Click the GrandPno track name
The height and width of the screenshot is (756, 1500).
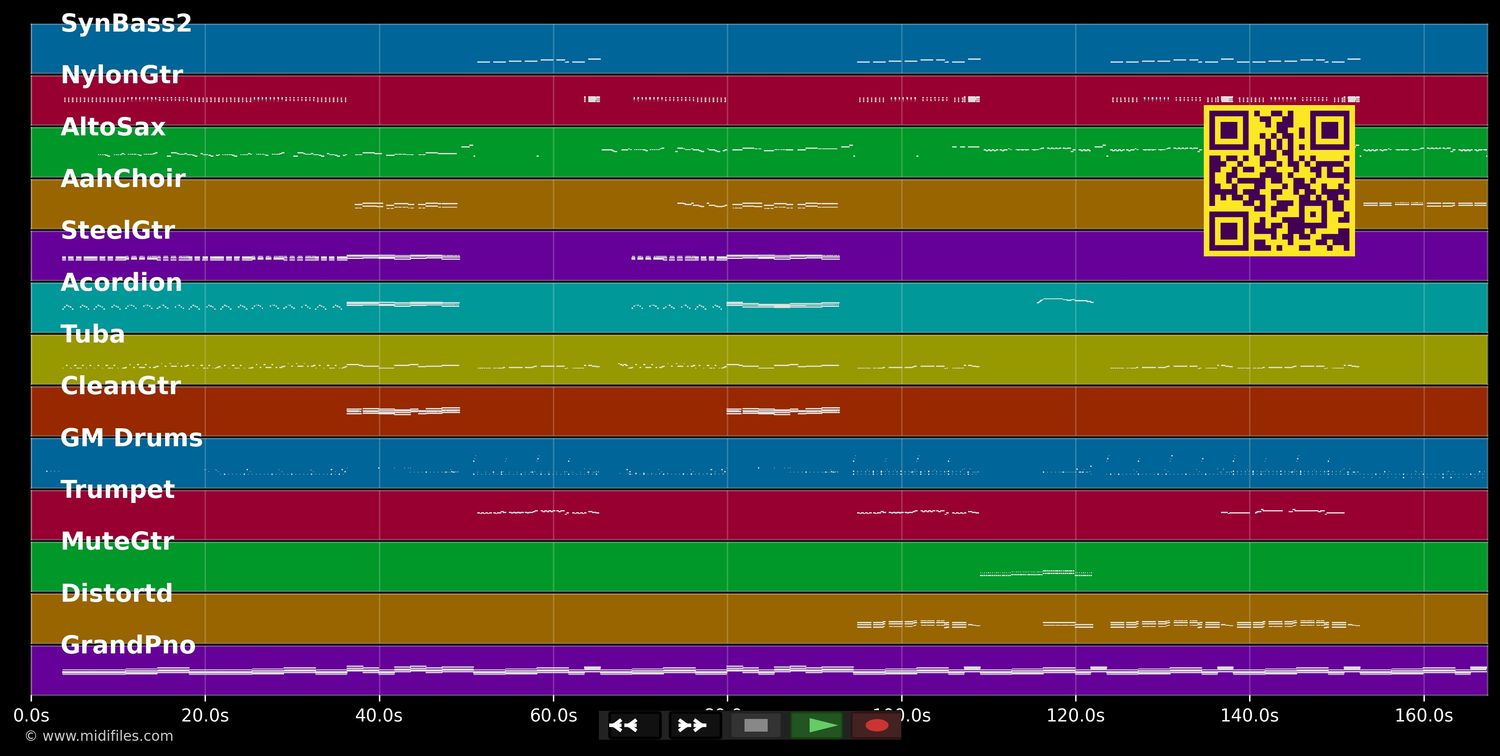tap(128, 646)
